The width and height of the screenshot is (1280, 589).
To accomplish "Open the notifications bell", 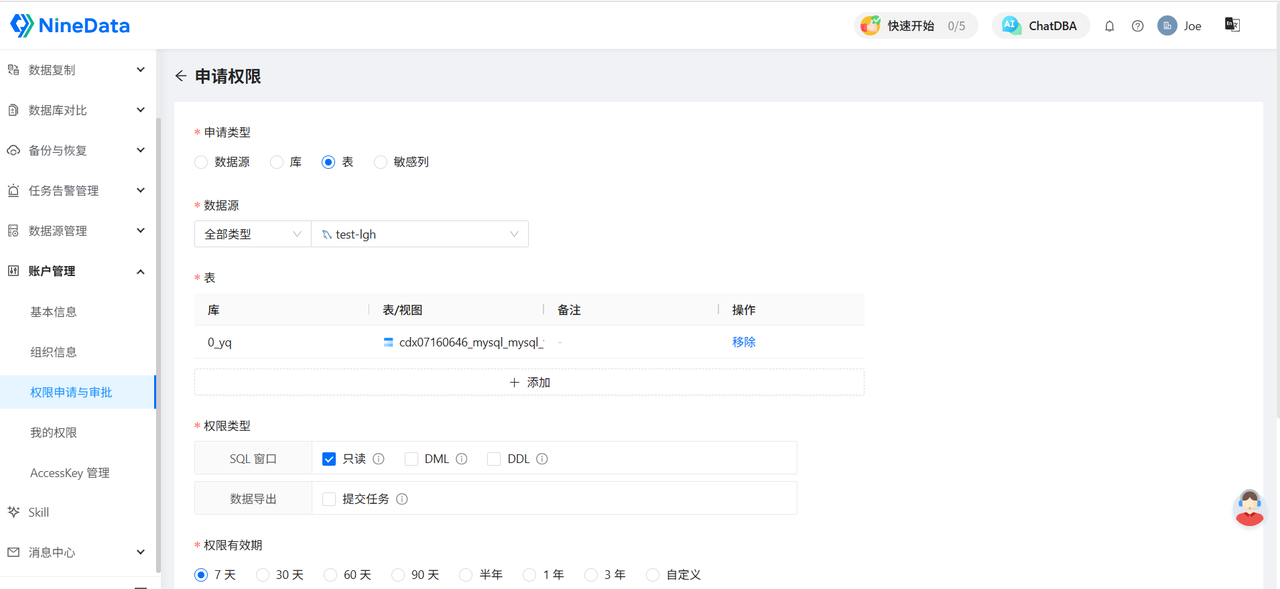I will 1109,26.
